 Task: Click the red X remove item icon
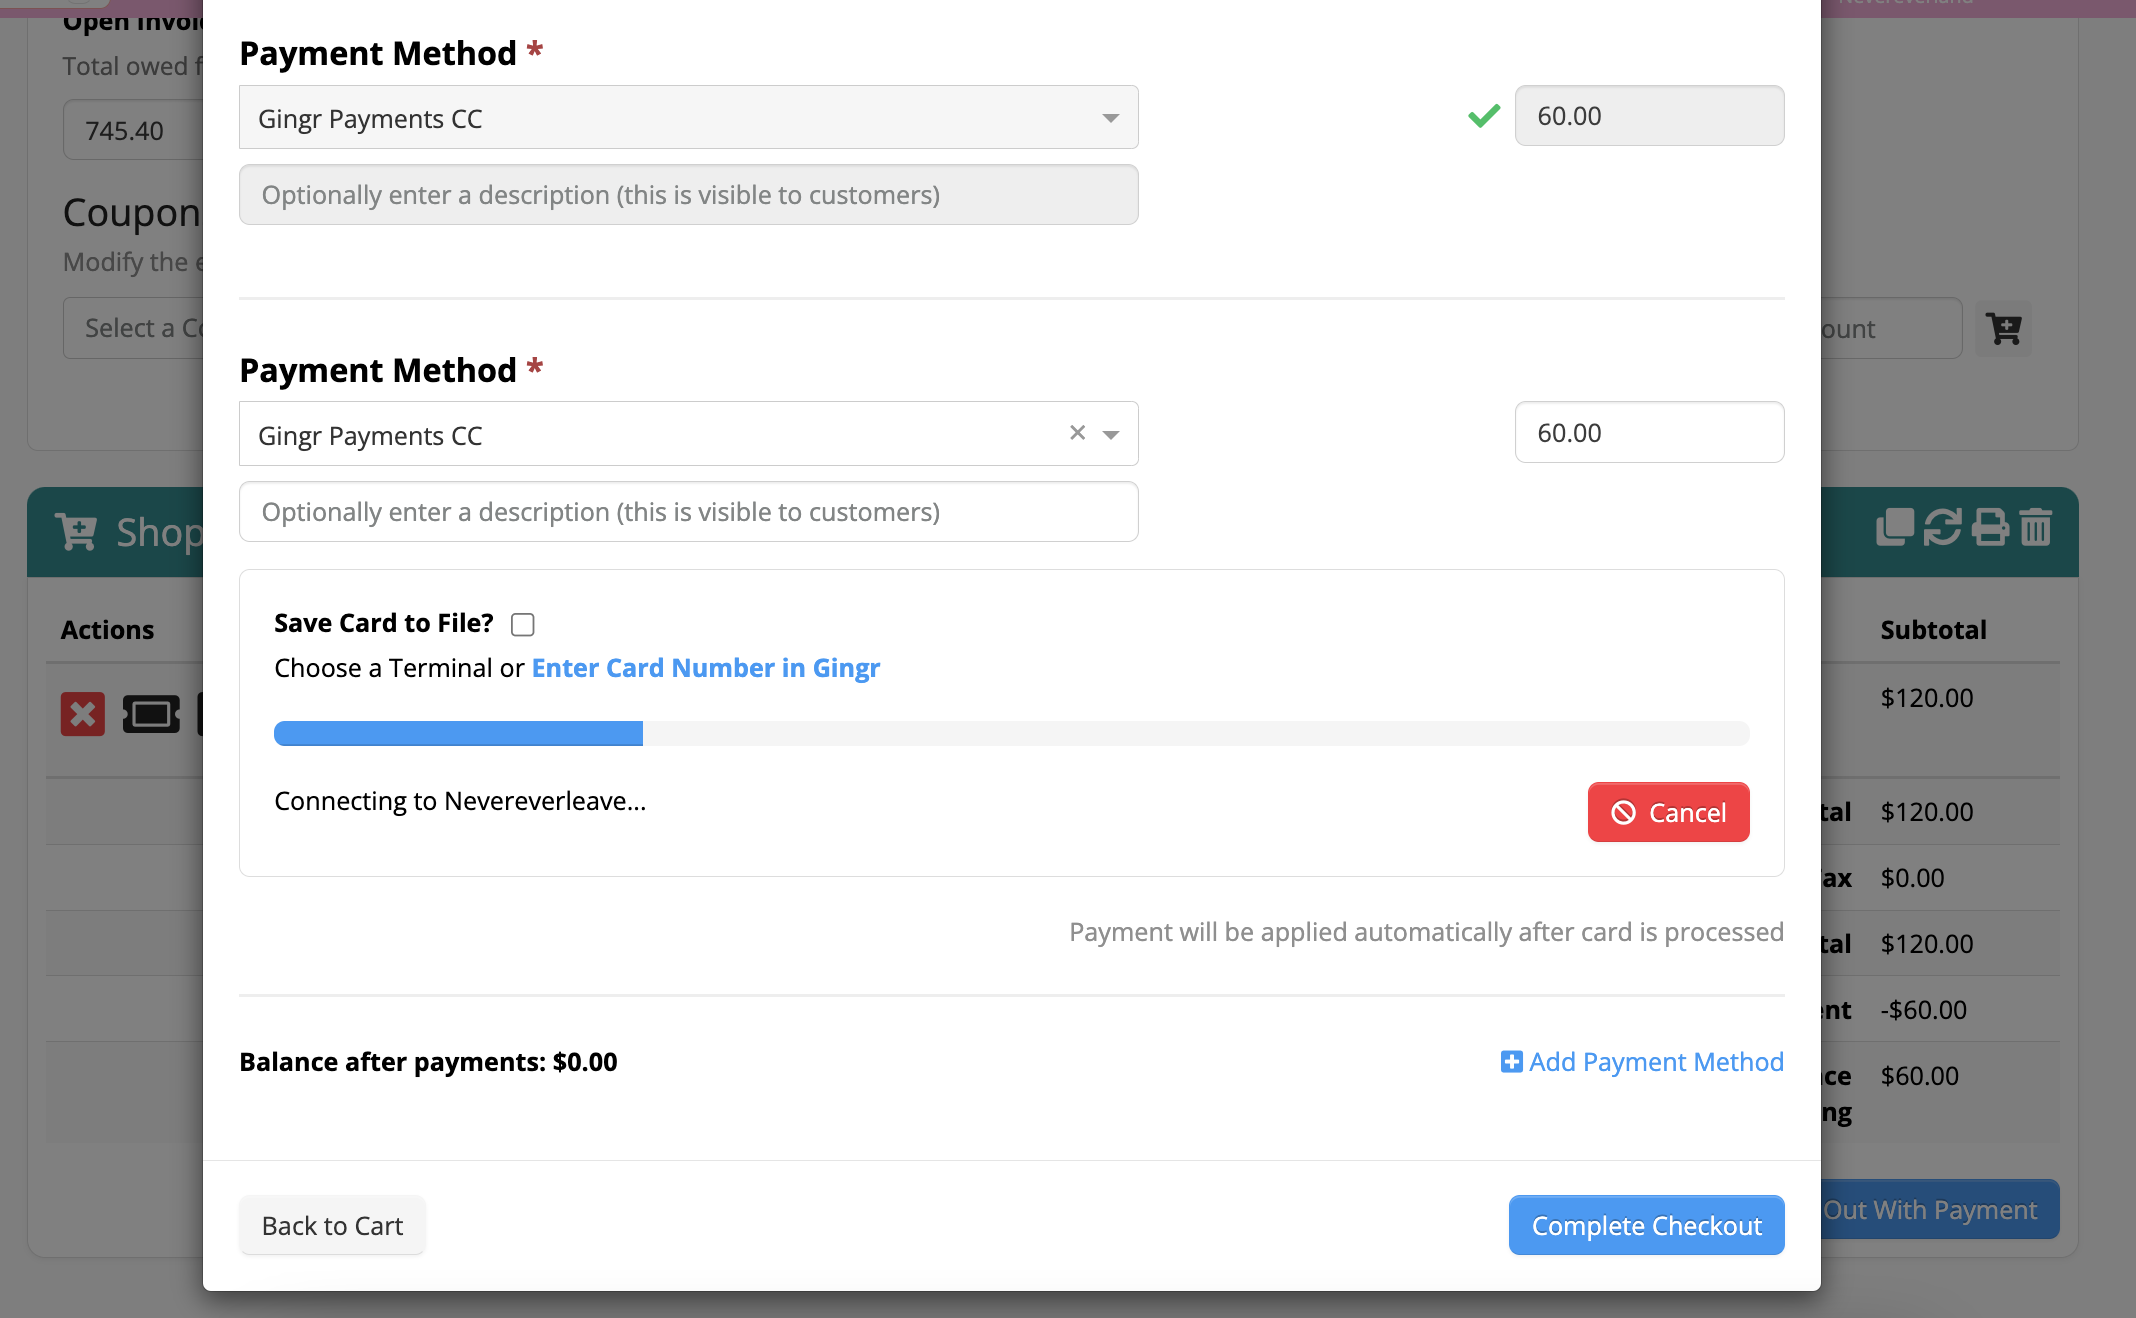[x=83, y=714]
